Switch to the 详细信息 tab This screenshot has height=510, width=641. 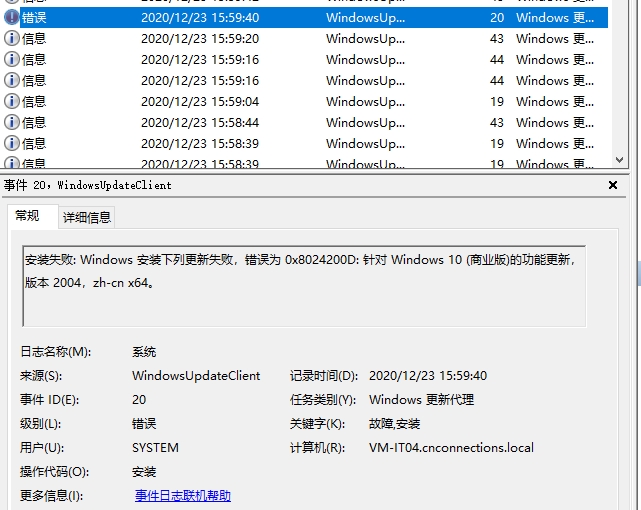87,217
